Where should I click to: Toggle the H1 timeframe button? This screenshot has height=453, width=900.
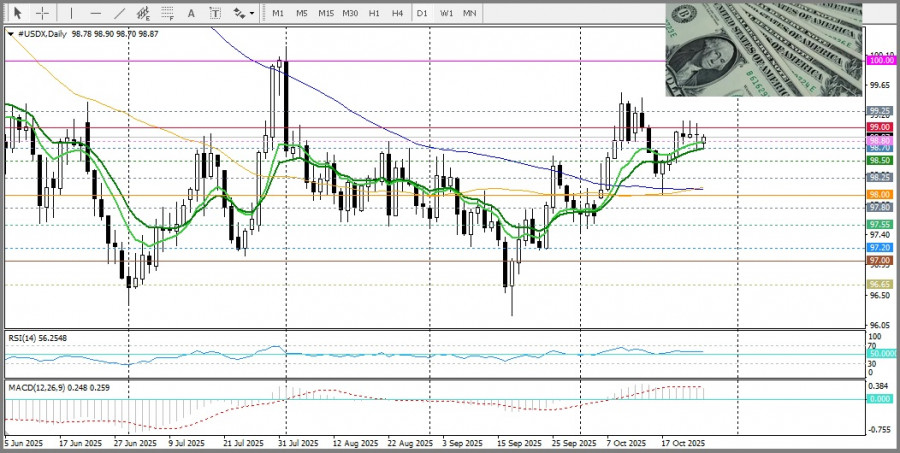click(x=373, y=13)
